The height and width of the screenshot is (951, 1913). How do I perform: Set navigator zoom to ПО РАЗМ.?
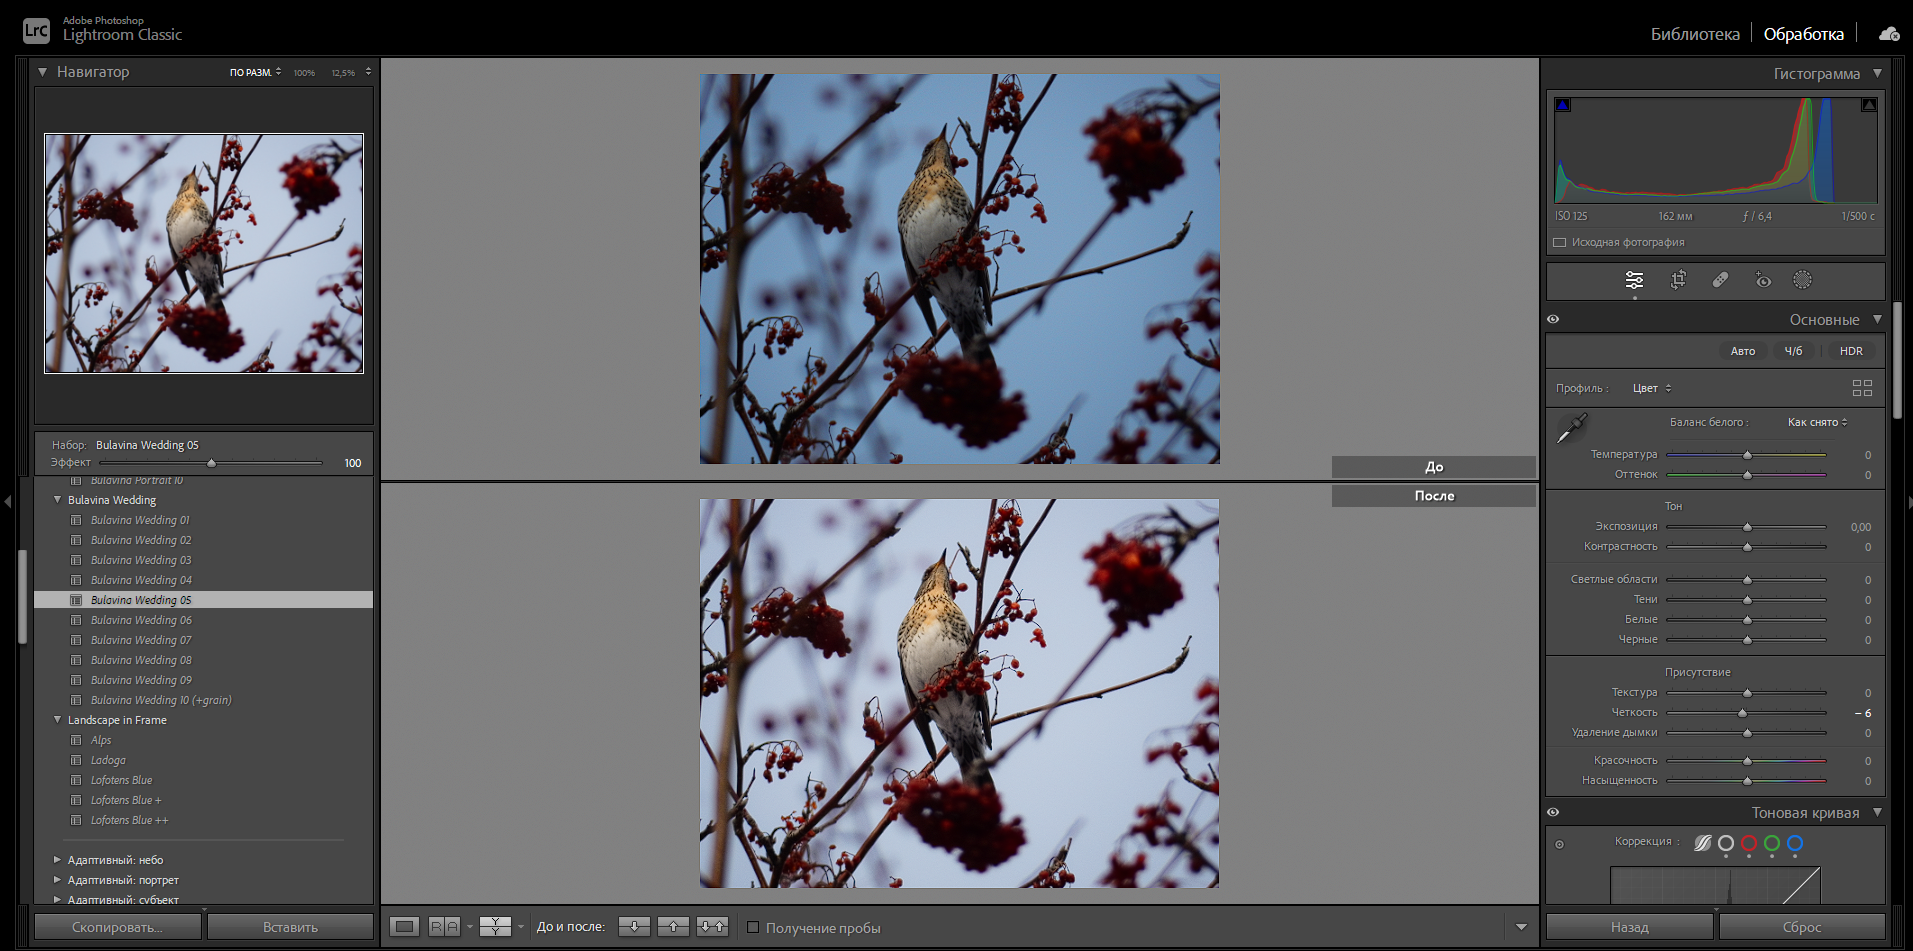(x=251, y=72)
